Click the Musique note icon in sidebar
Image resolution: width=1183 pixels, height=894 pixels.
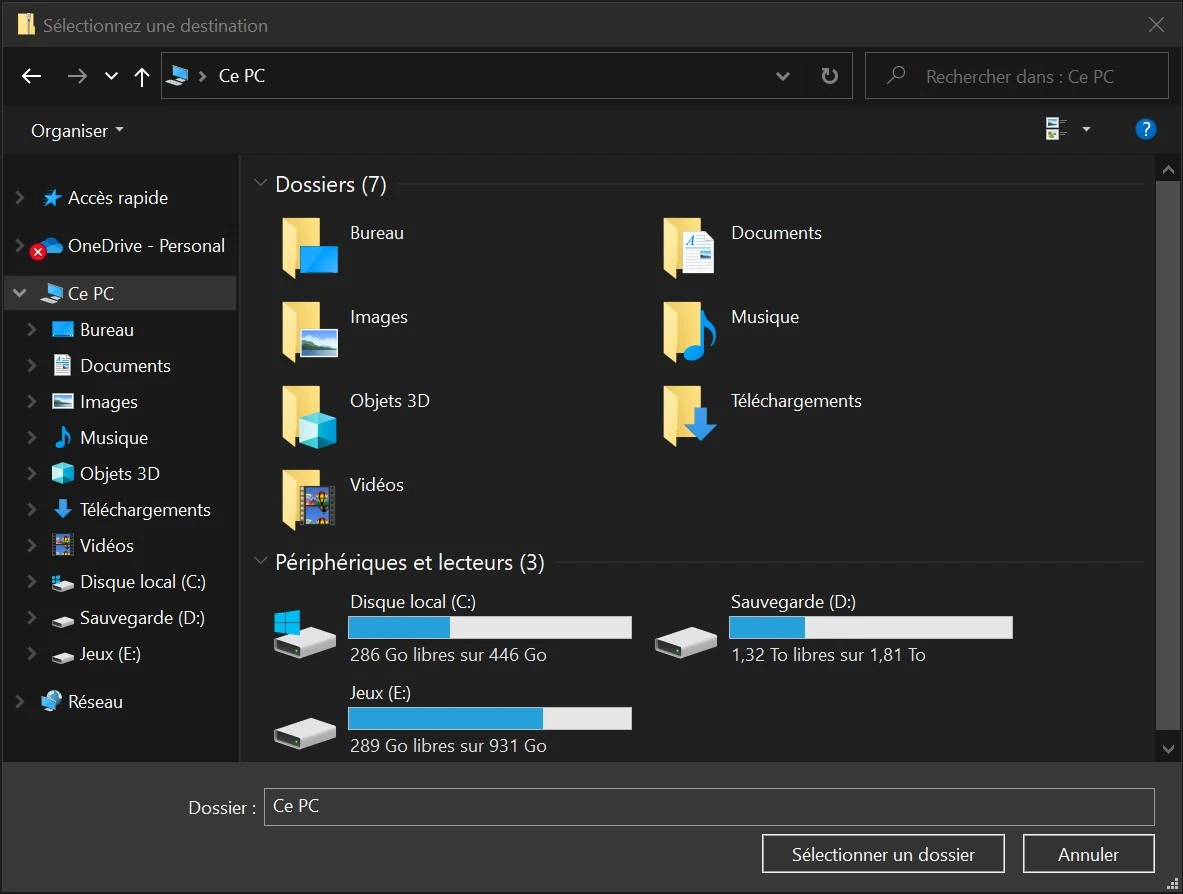click(63, 437)
